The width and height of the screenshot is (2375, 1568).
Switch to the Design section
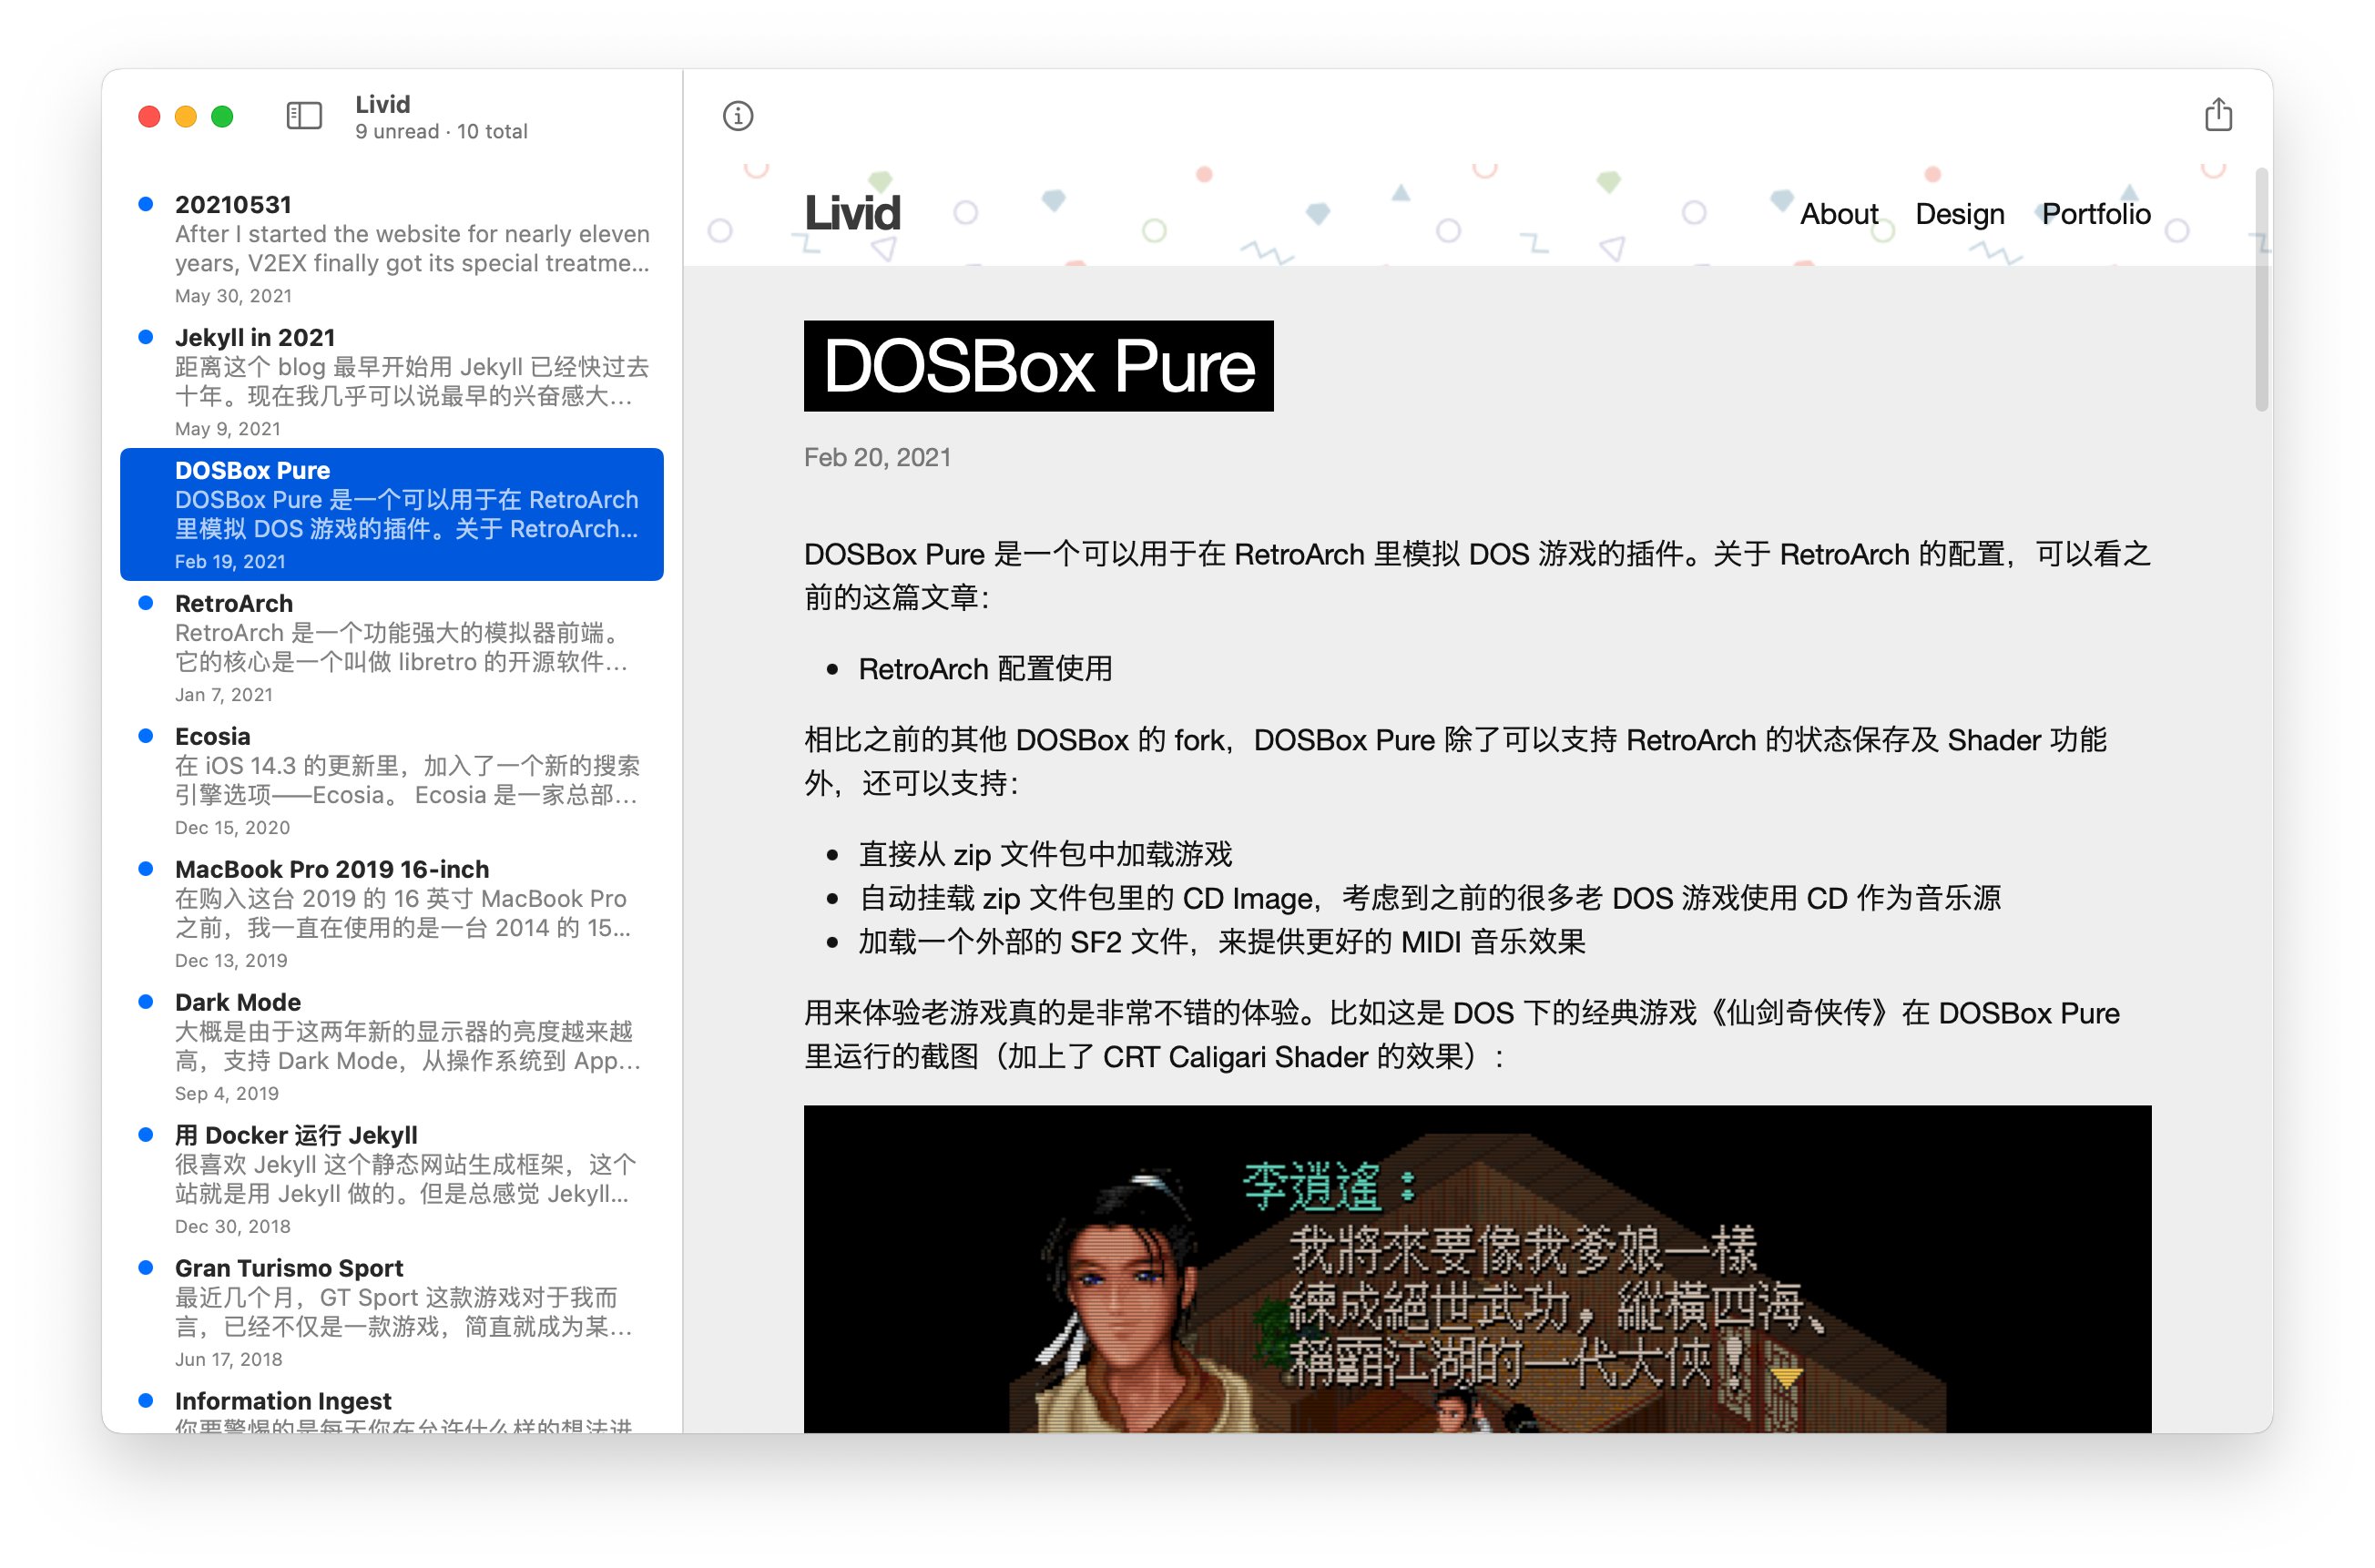click(x=1959, y=213)
